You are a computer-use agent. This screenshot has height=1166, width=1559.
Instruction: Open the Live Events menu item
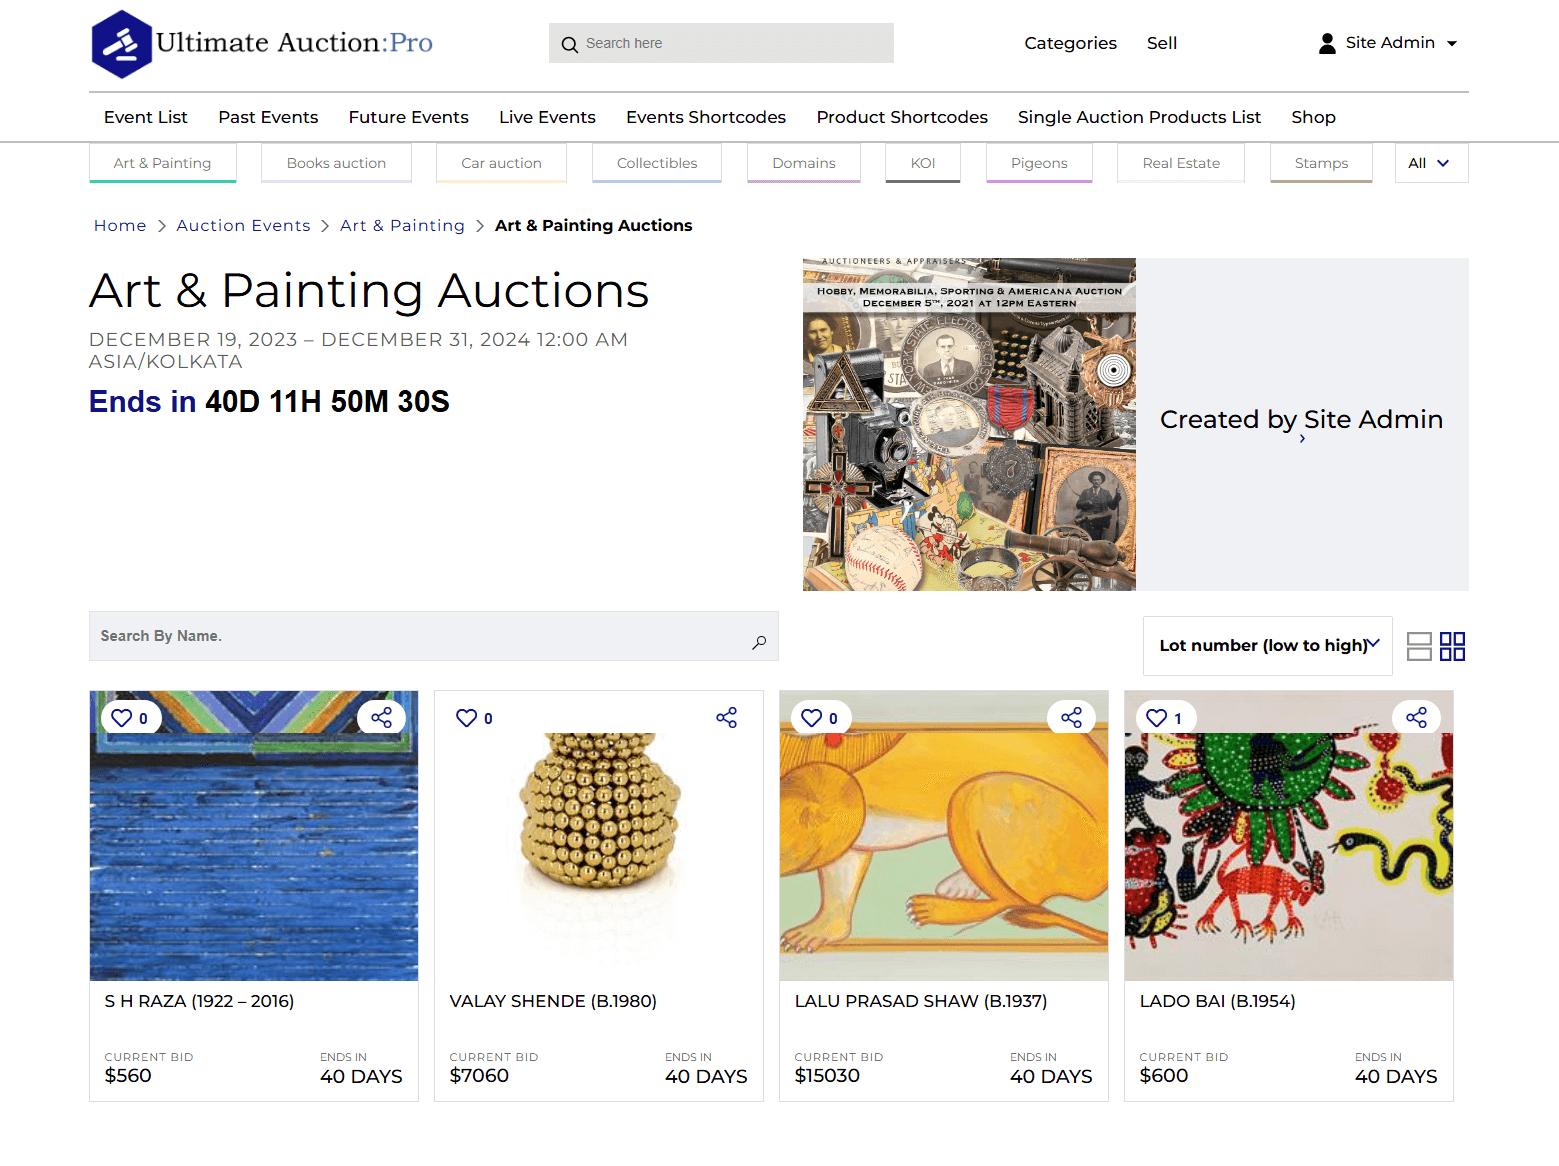point(547,117)
